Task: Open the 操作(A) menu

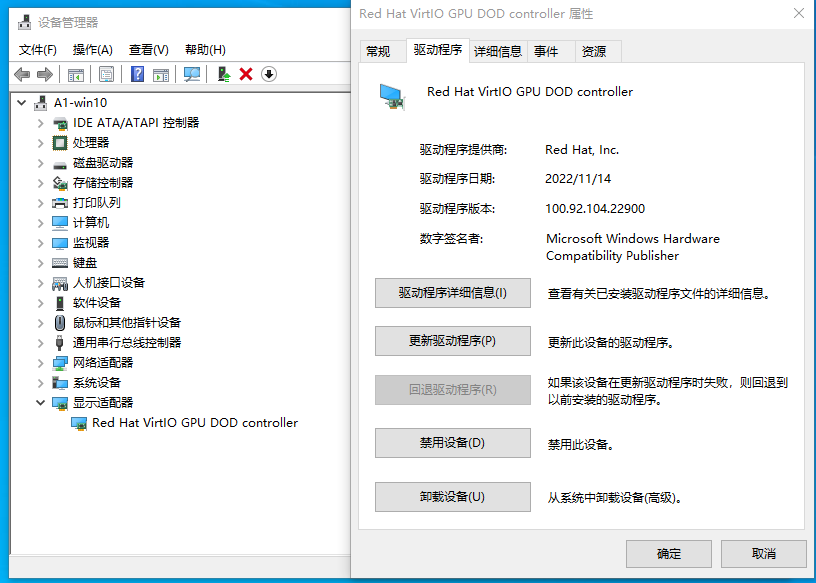Action: [92, 49]
